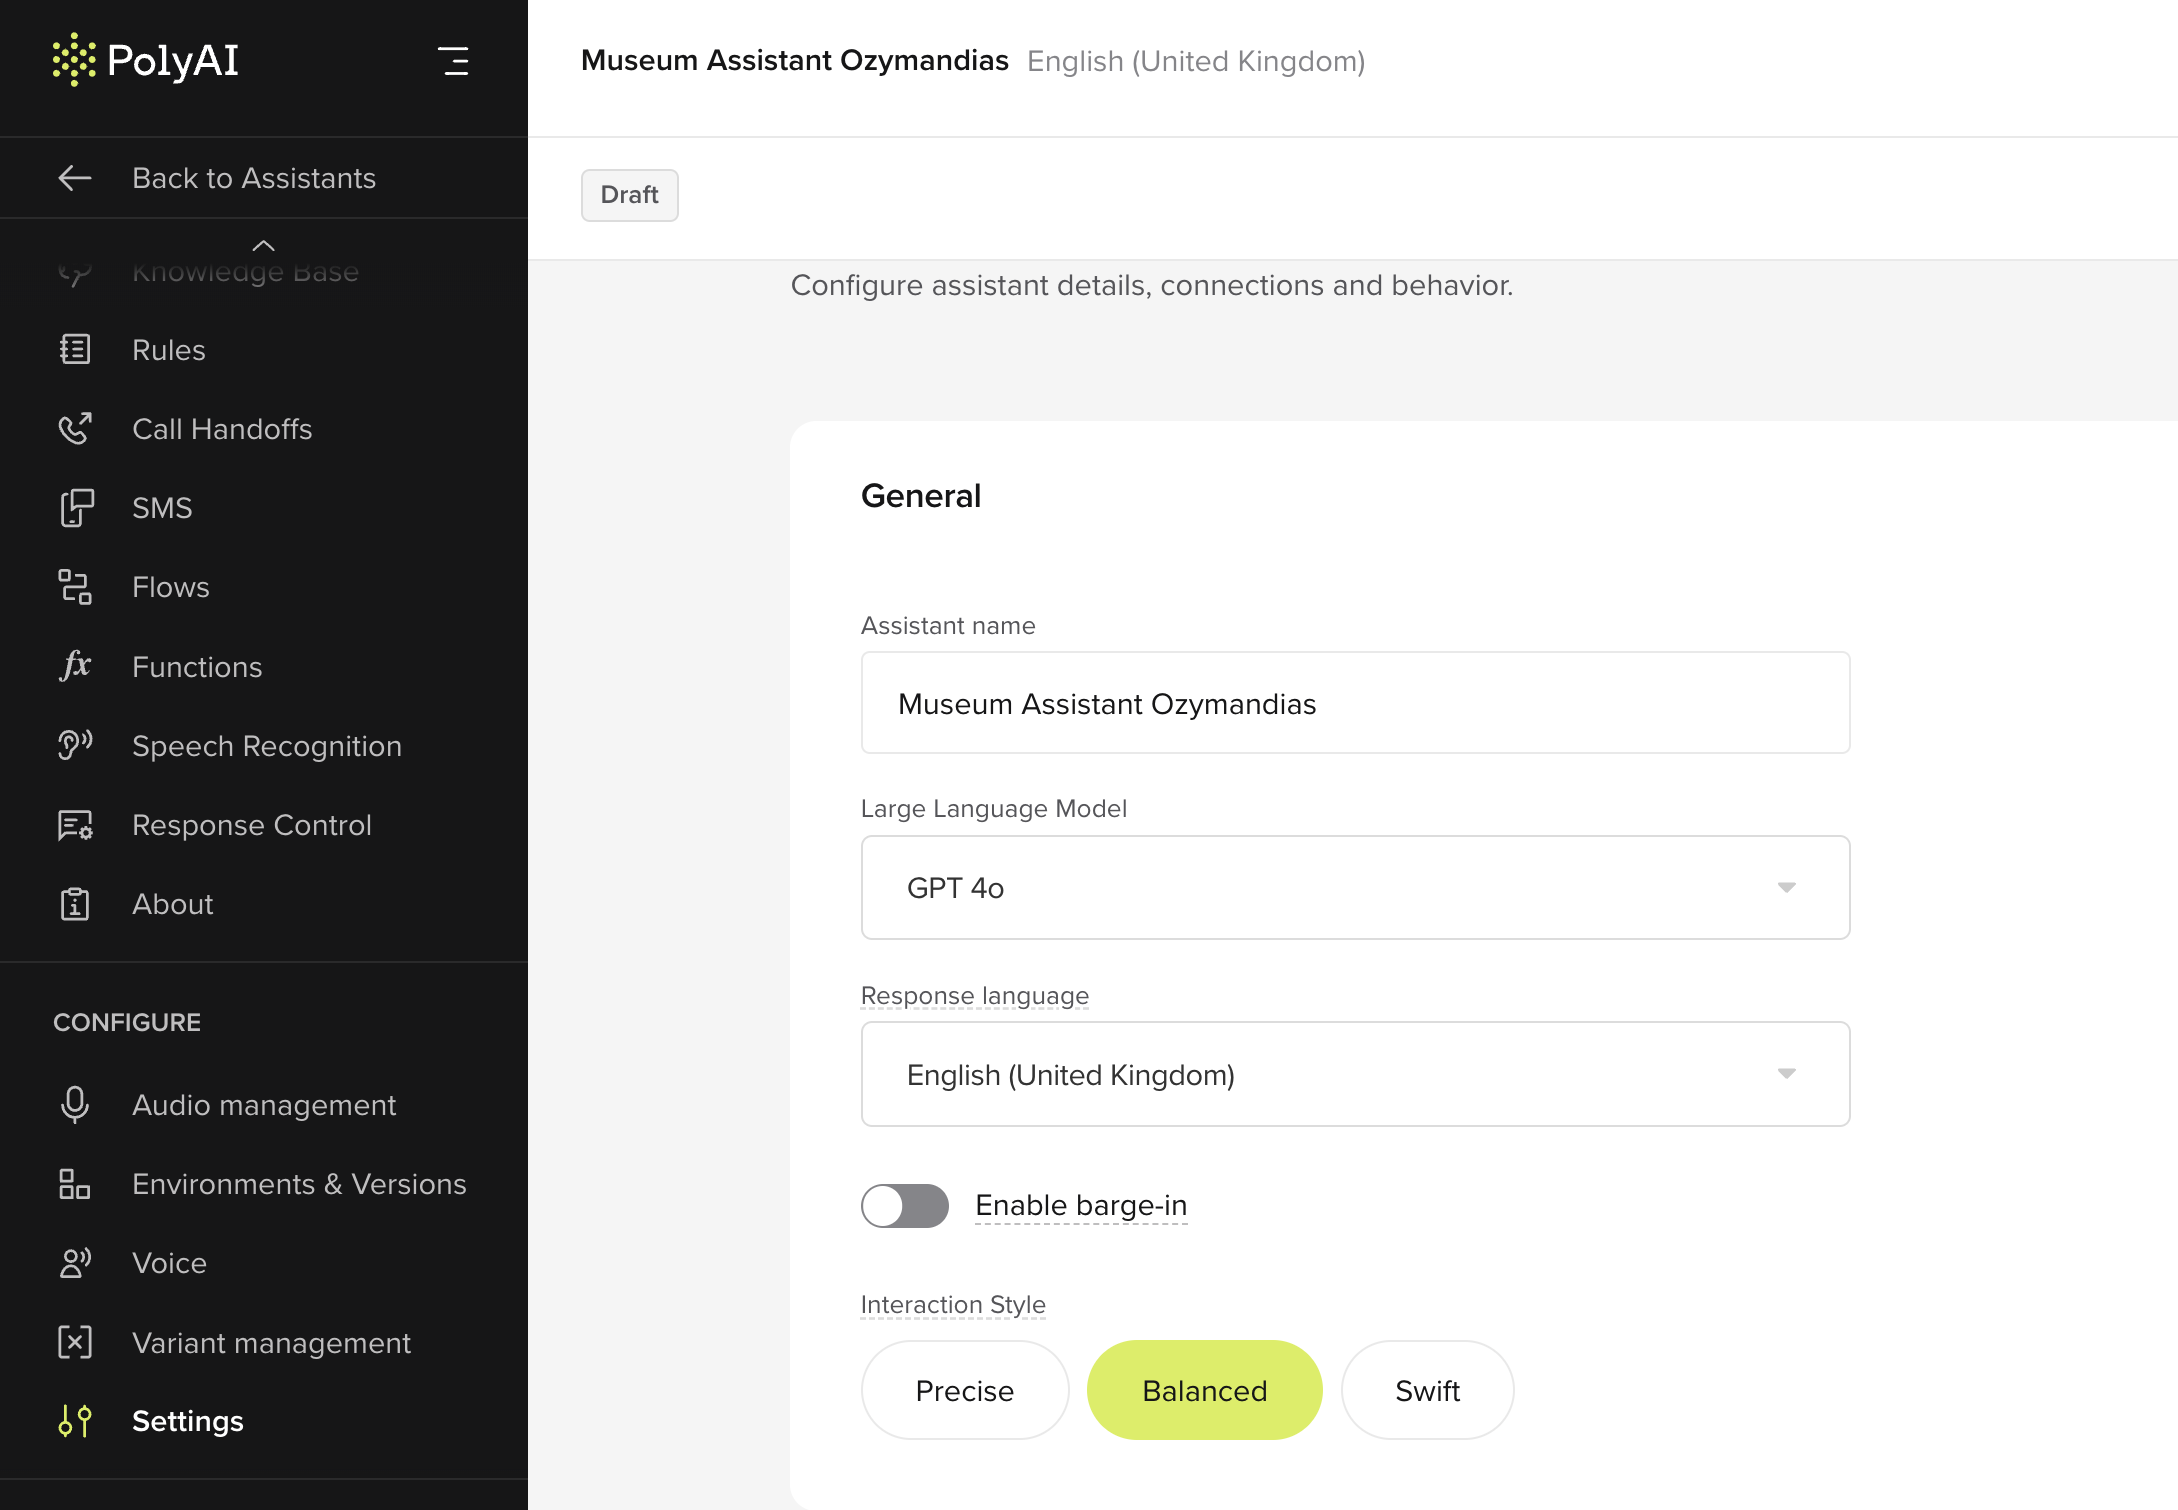Click the Flows diagram icon
The width and height of the screenshot is (2178, 1510).
75,587
